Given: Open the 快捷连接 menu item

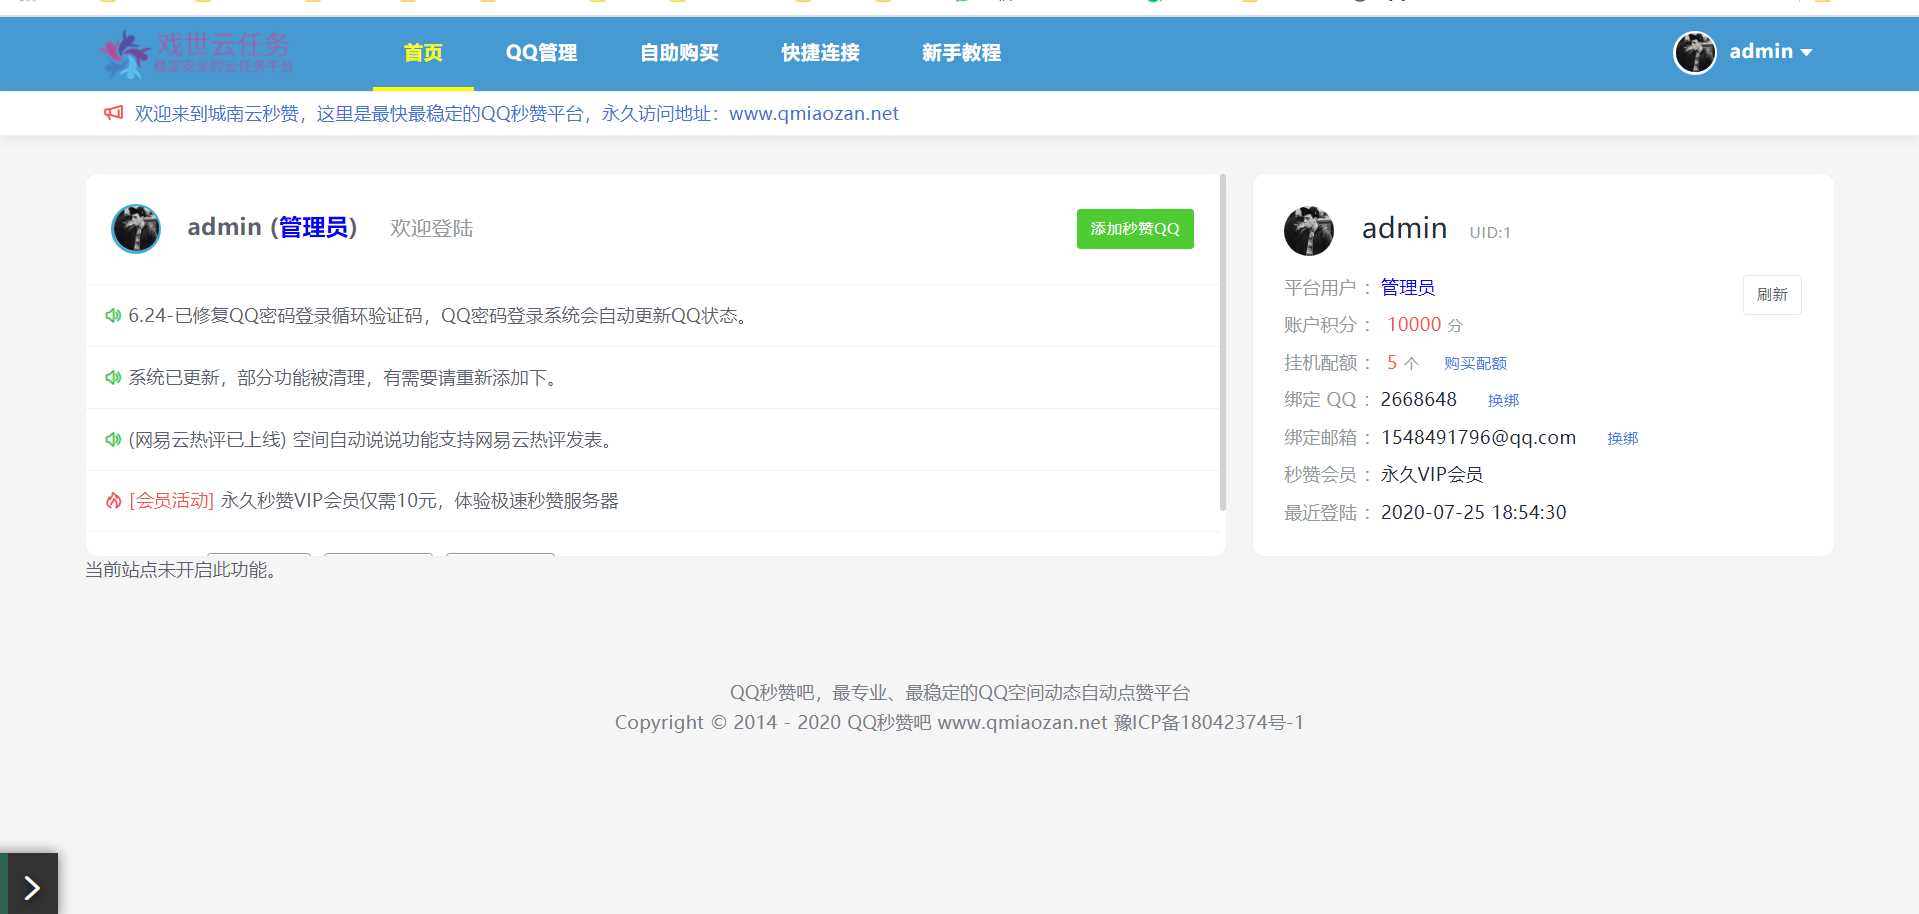Looking at the screenshot, I should click(x=820, y=53).
